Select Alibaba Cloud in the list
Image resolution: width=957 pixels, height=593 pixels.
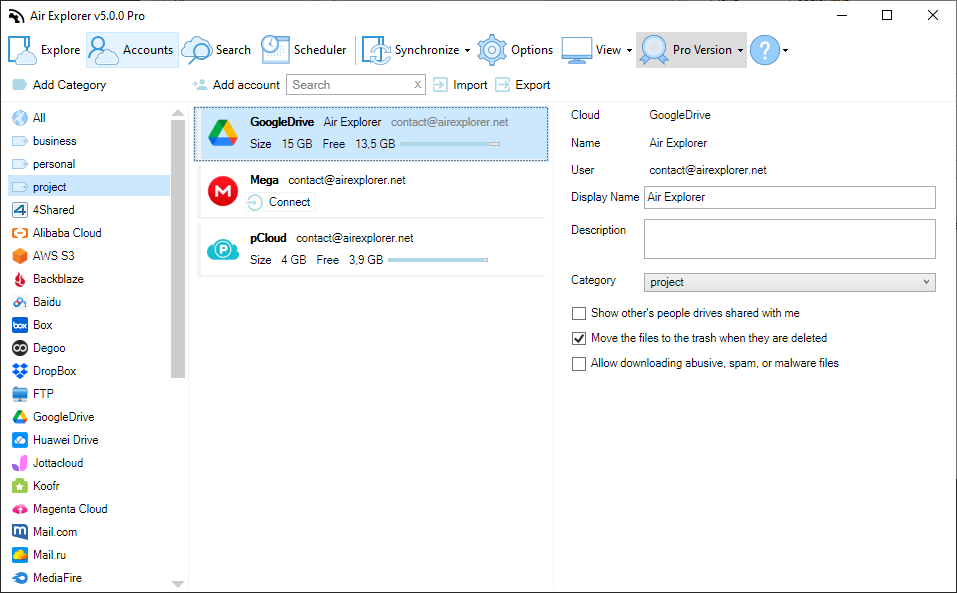(x=89, y=233)
